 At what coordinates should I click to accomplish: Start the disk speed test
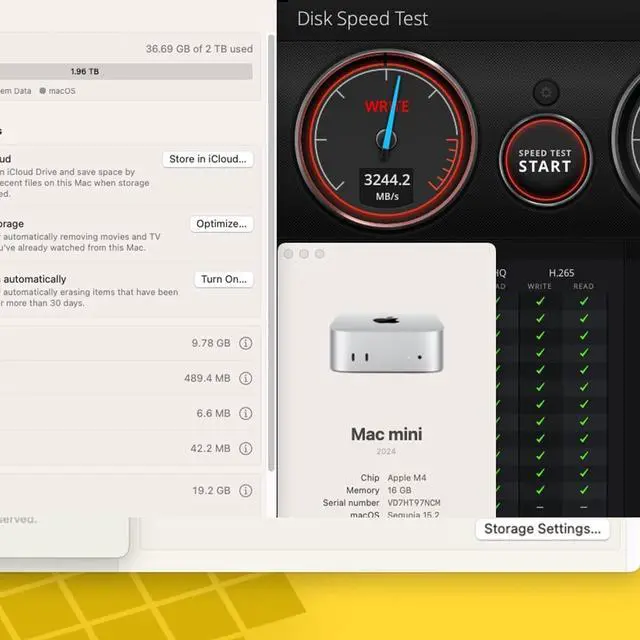click(545, 161)
